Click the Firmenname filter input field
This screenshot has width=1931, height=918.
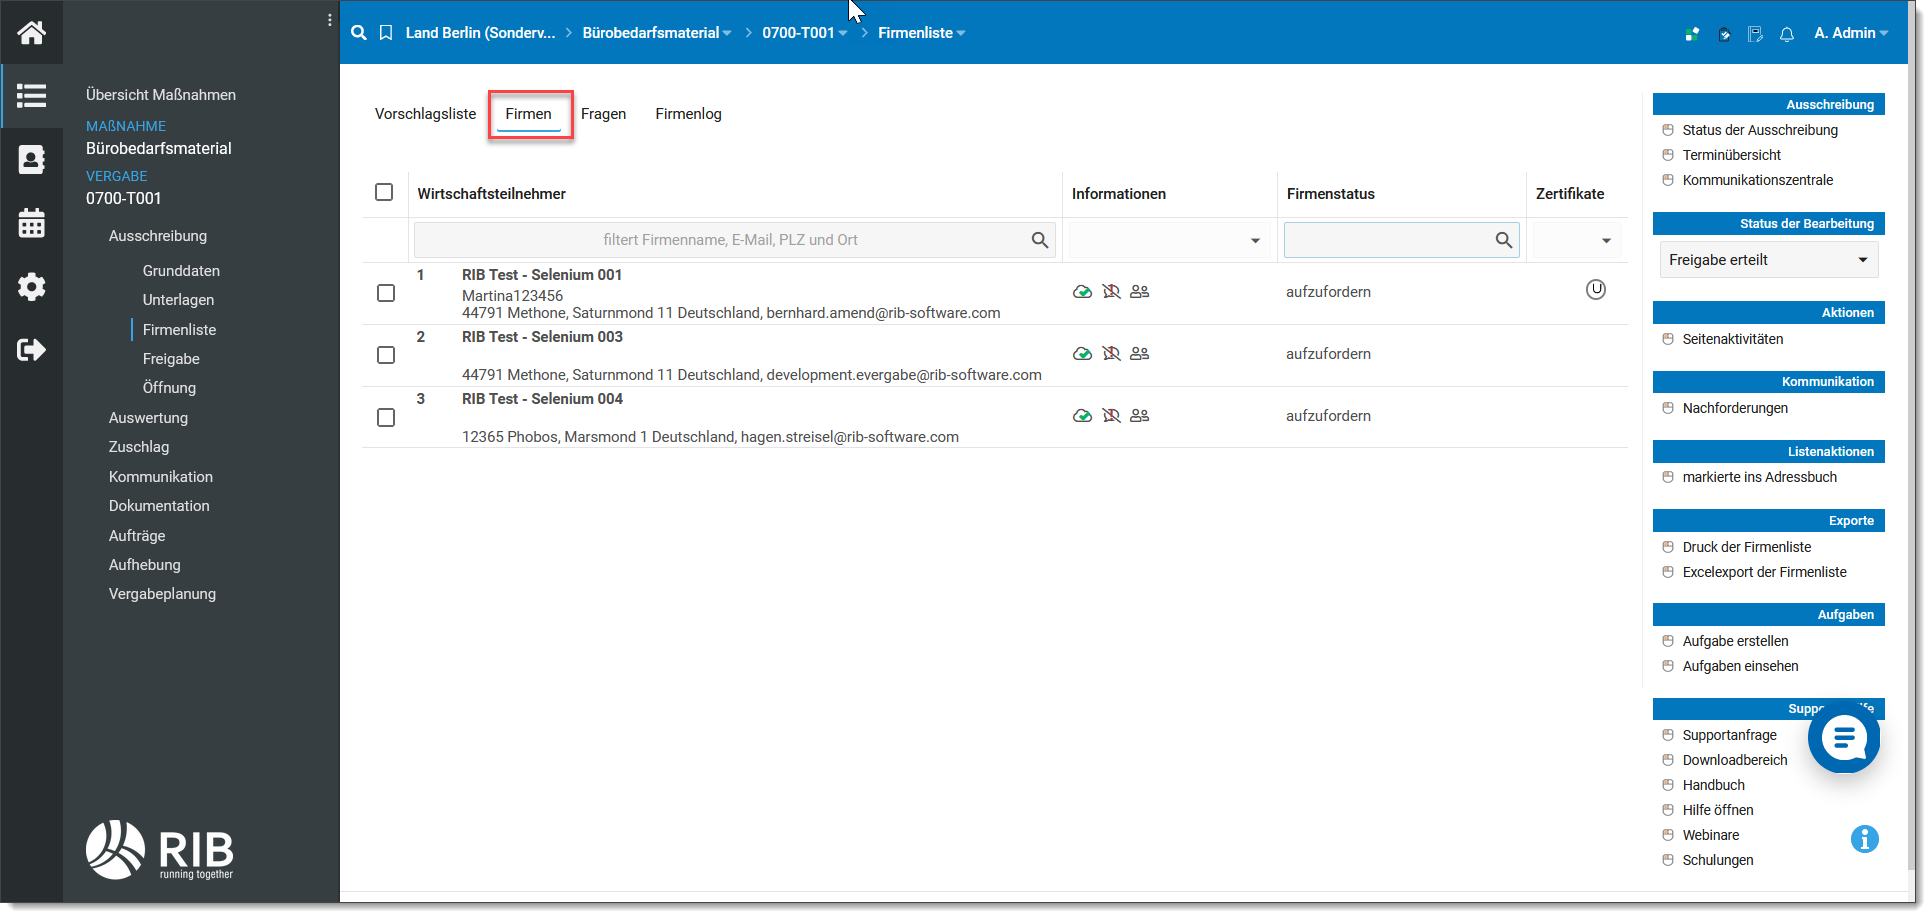click(734, 240)
